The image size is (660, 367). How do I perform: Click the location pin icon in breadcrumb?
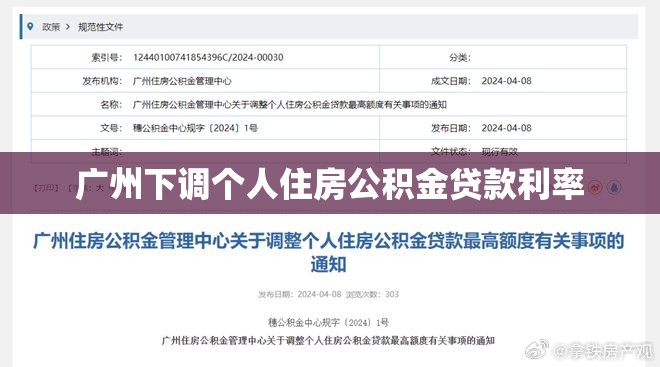[30, 27]
